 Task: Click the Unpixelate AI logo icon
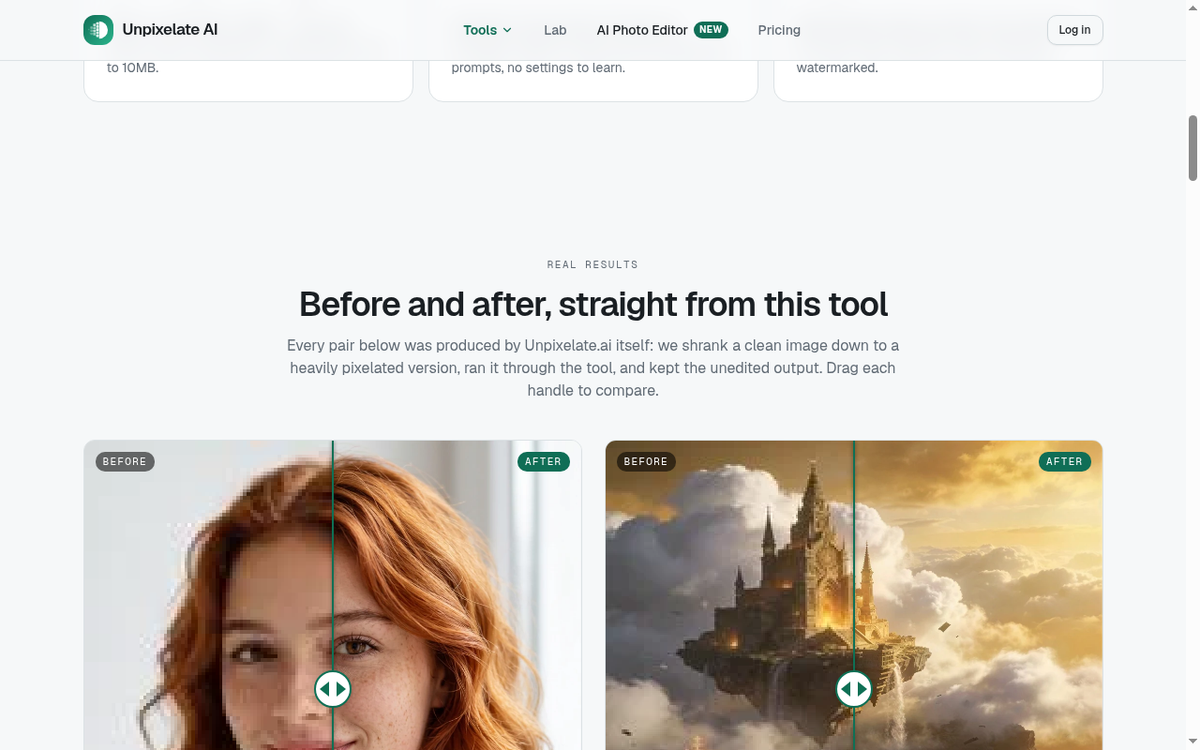98,30
